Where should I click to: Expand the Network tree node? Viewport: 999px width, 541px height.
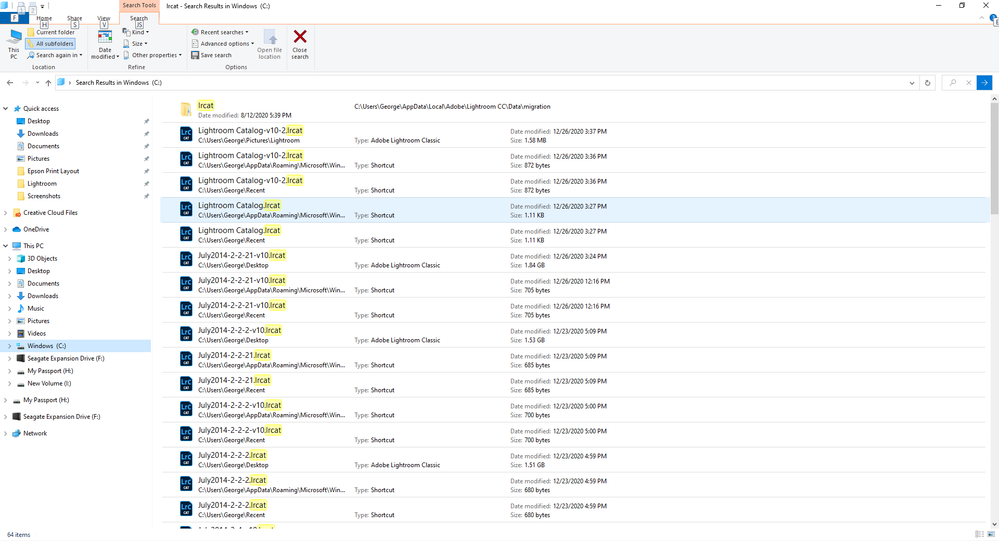pos(6,433)
